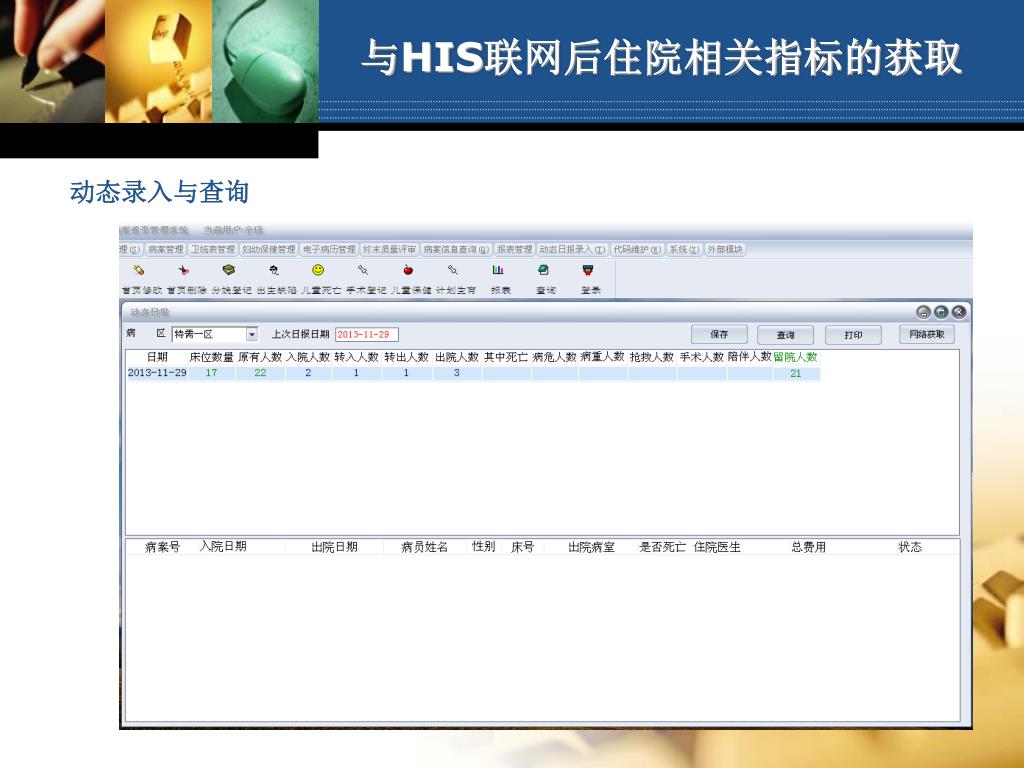The image size is (1024, 768).
Task: Open the 动态日报录入 menu
Action: tap(572, 250)
